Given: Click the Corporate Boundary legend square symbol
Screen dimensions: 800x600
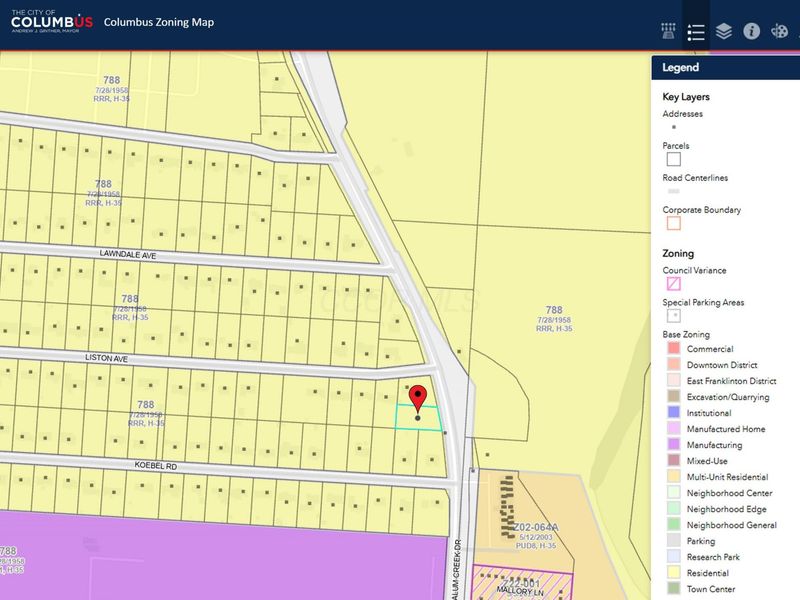Looking at the screenshot, I should (673, 223).
